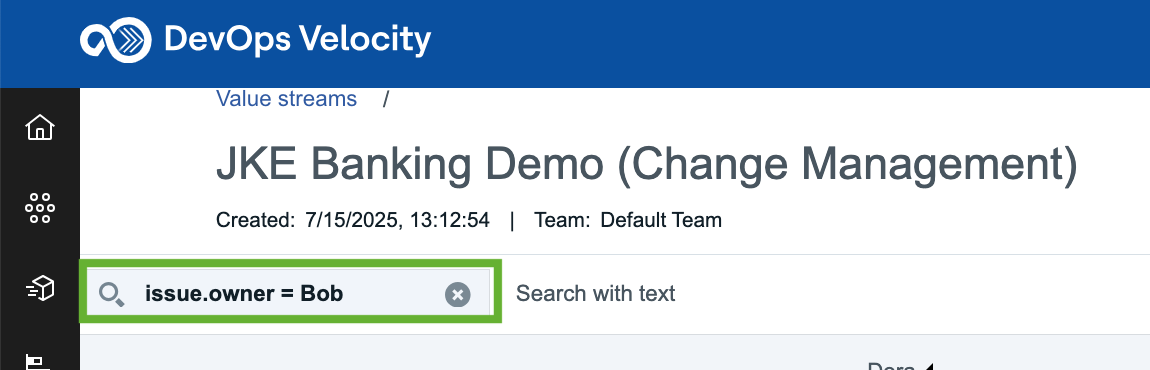1150x370 pixels.
Task: Clear the issue.owner = Bob filter
Action: (458, 294)
